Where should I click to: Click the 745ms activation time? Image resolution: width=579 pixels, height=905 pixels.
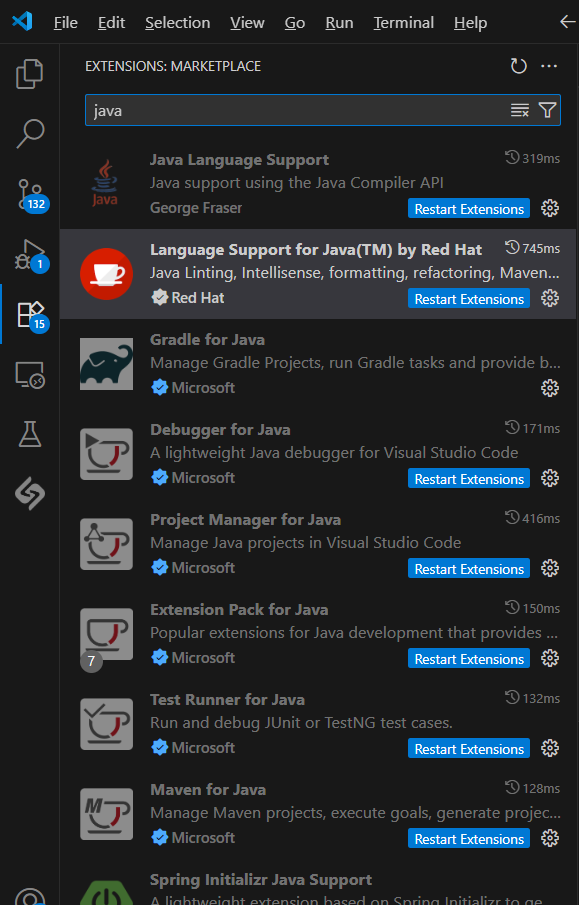(x=532, y=248)
